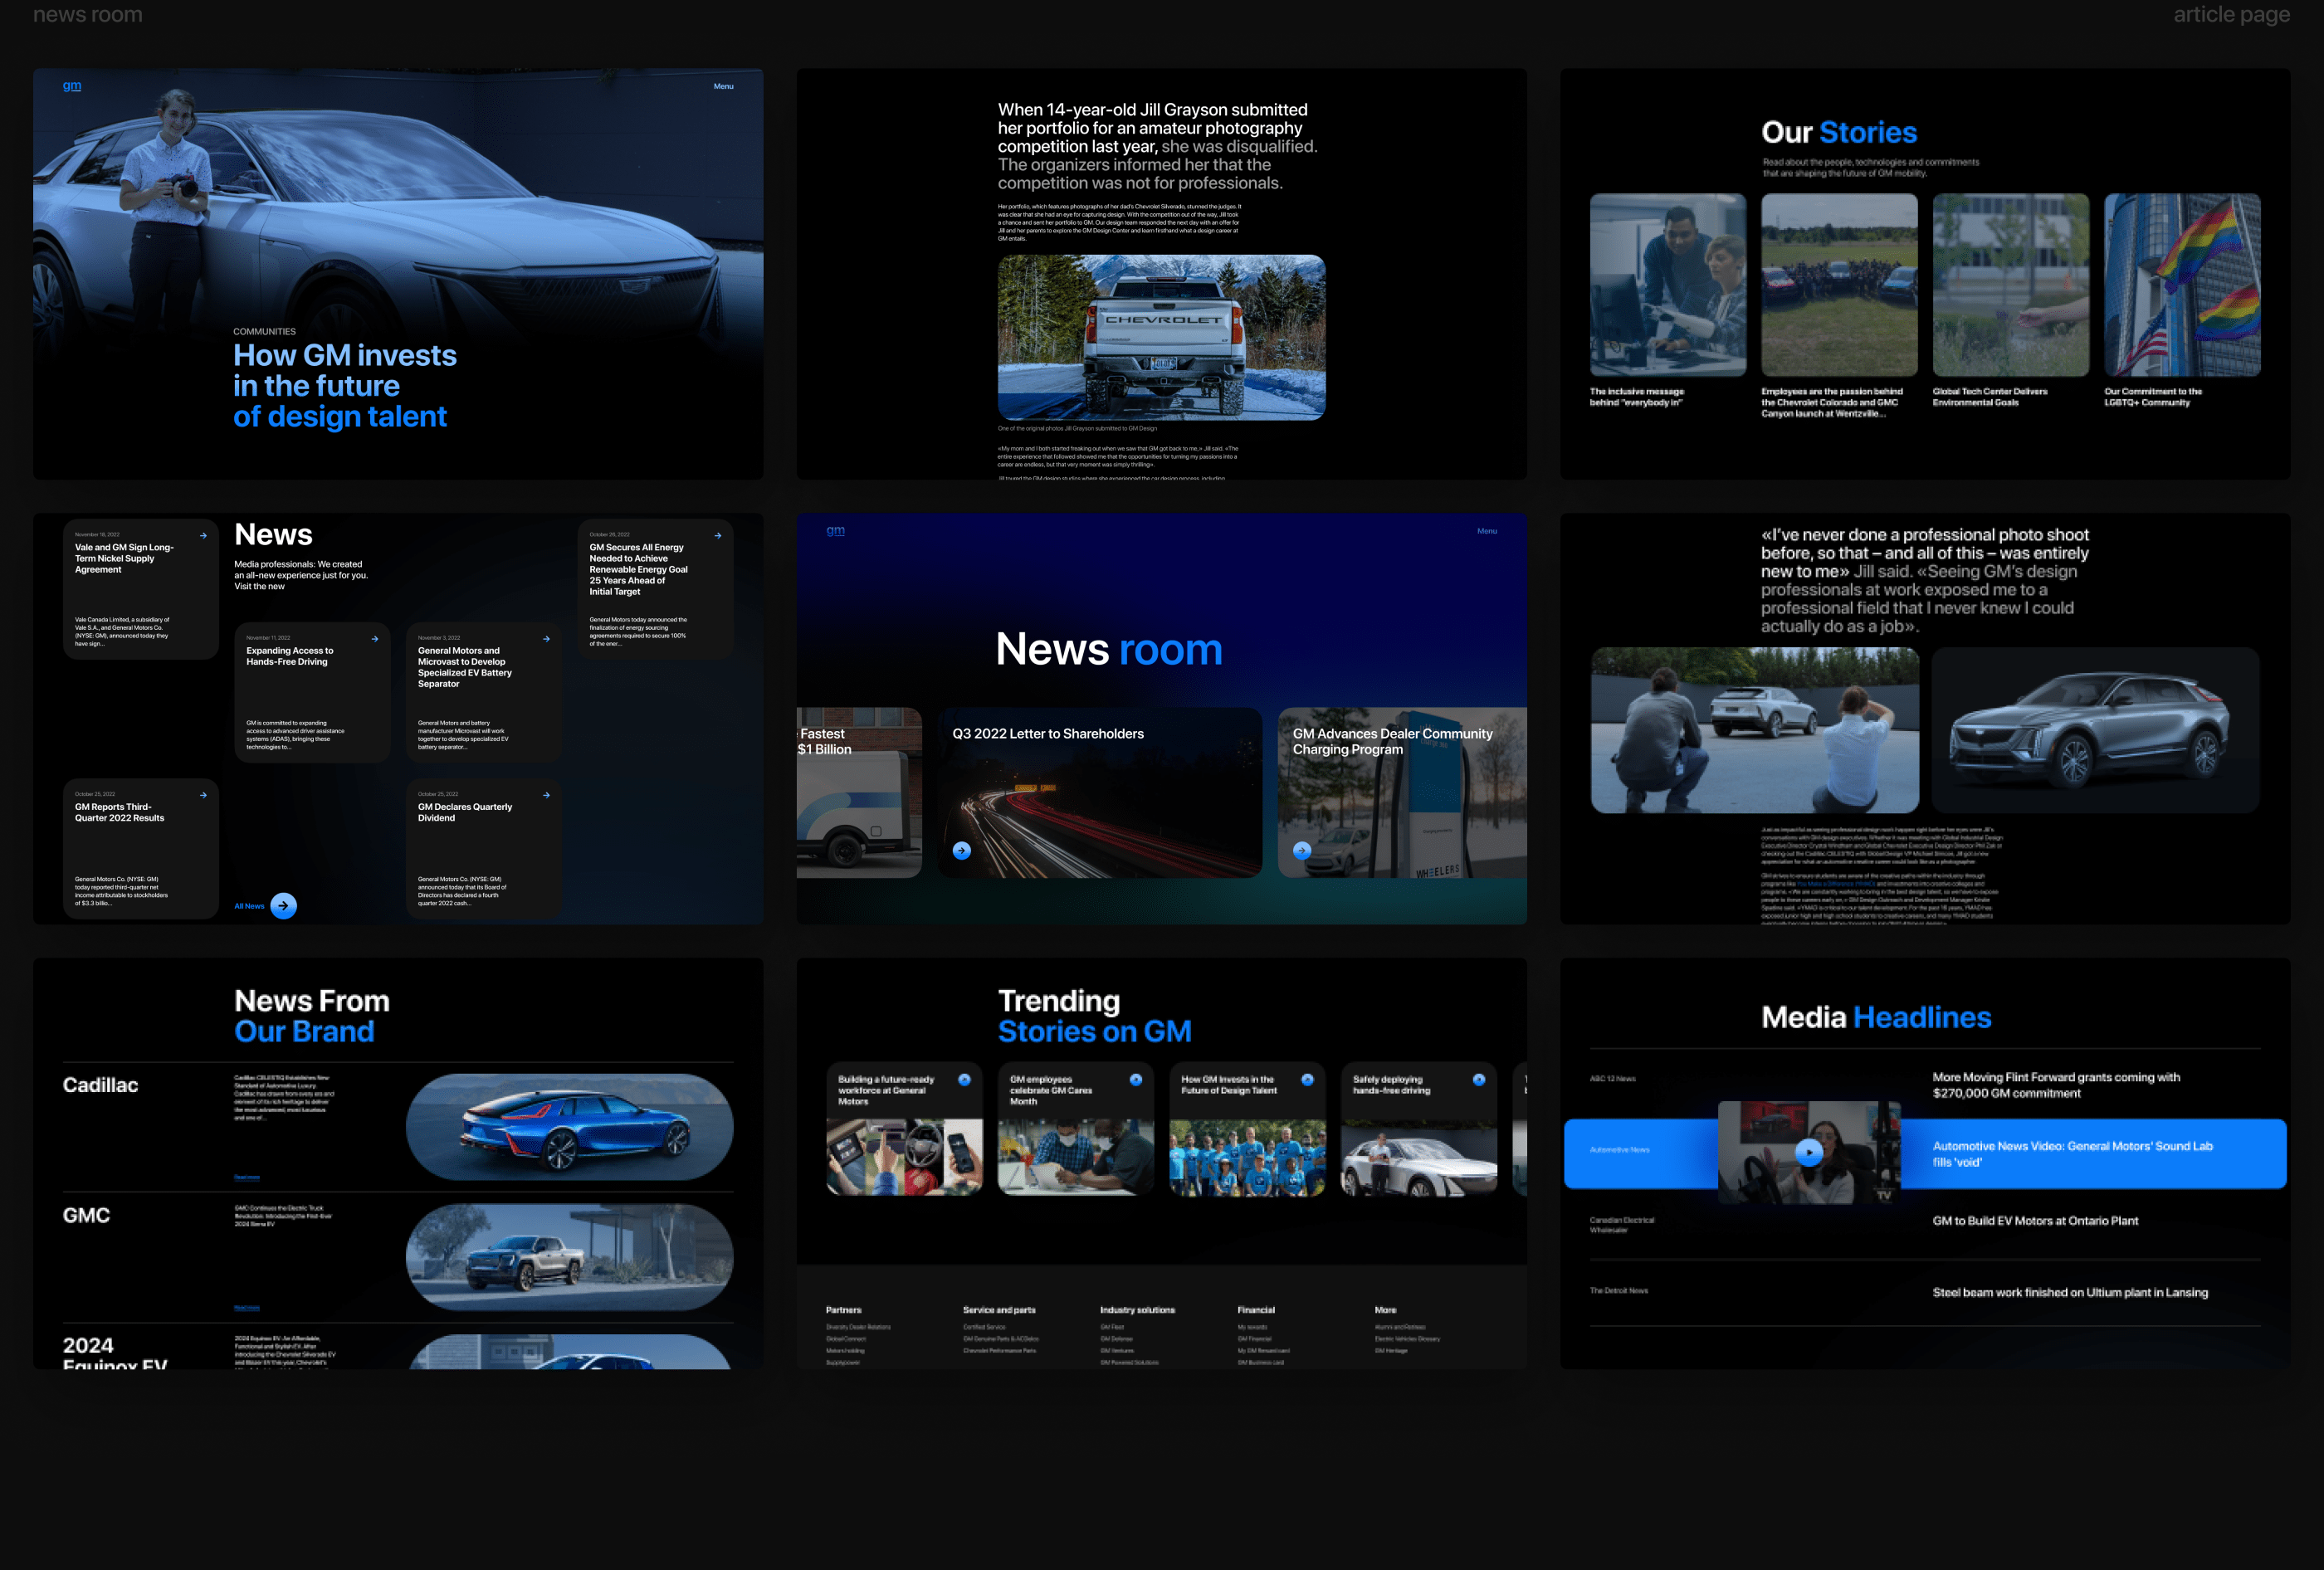The image size is (2324, 1570).
Task: Open the Menu on the design talent hero page
Action: [x=723, y=86]
